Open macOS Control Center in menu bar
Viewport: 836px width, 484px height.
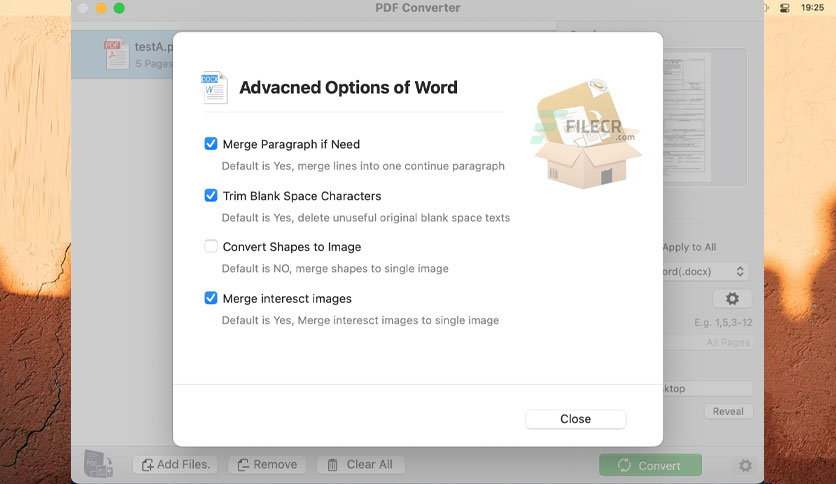click(x=784, y=8)
